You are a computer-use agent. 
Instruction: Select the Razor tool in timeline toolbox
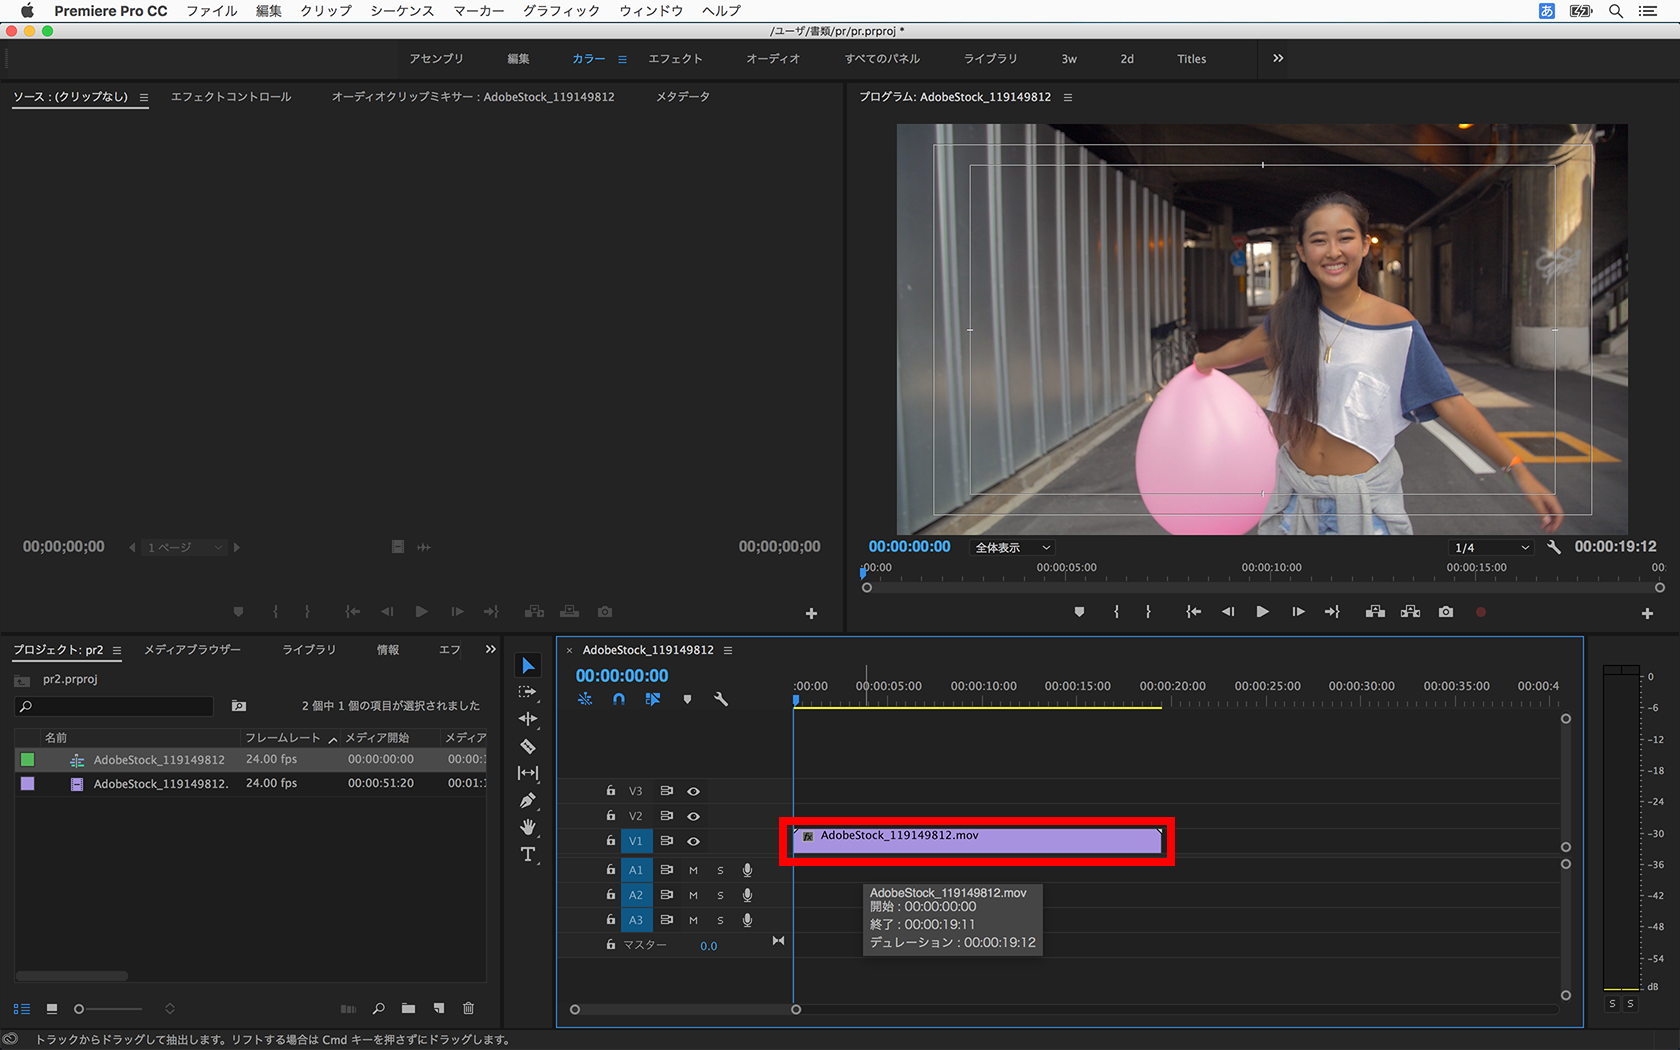528,746
